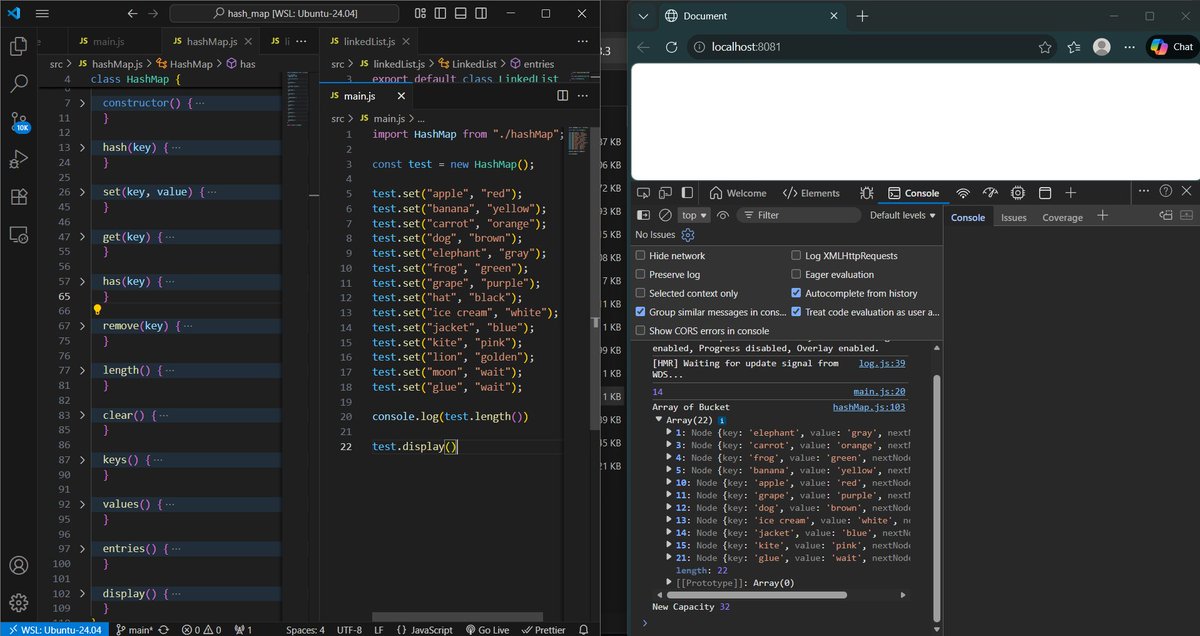The width and height of the screenshot is (1200, 636).
Task: Open DevTools help question mark
Action: pyautogui.click(x=1166, y=191)
